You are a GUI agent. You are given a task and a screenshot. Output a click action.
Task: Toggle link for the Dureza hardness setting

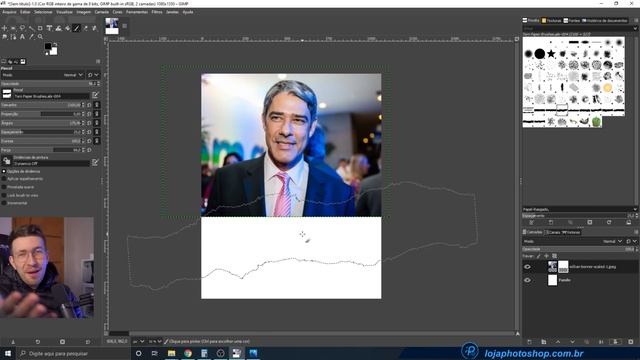[x=97, y=141]
